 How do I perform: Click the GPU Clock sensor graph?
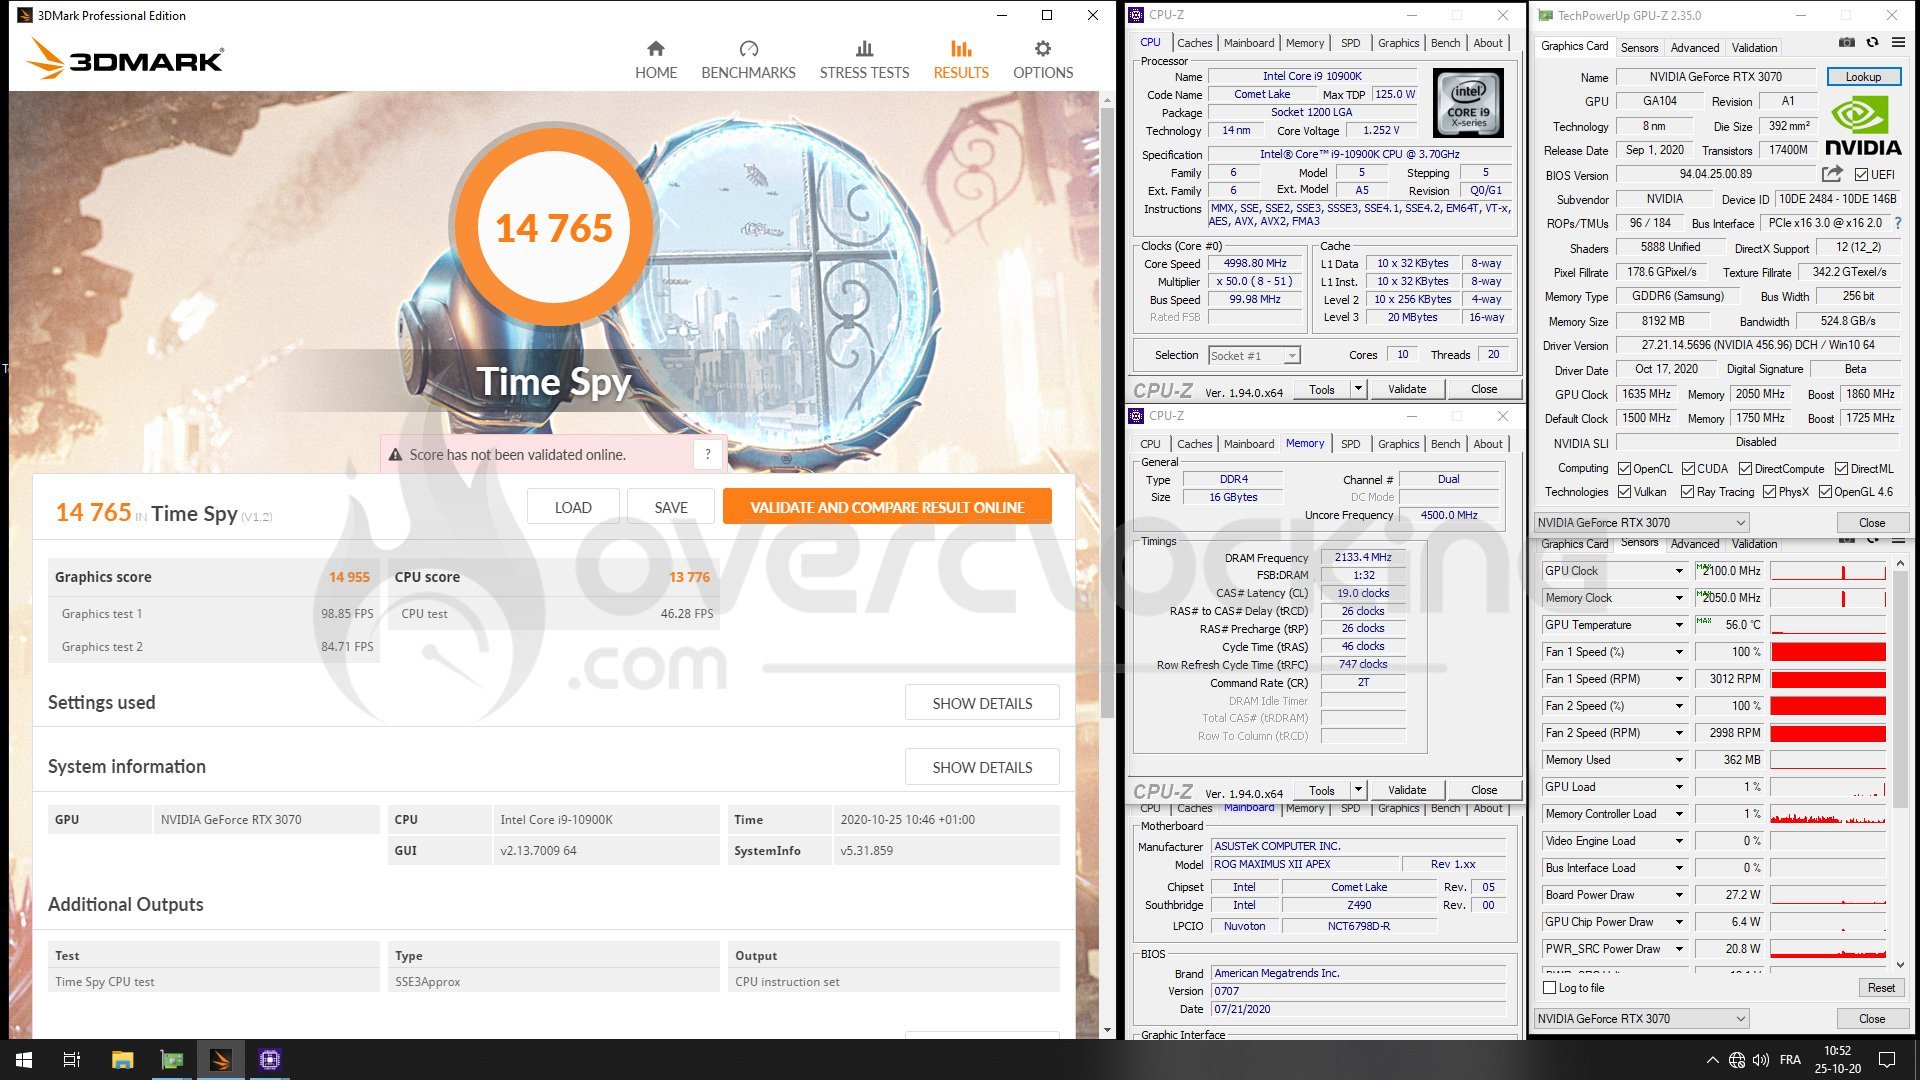coord(1828,571)
